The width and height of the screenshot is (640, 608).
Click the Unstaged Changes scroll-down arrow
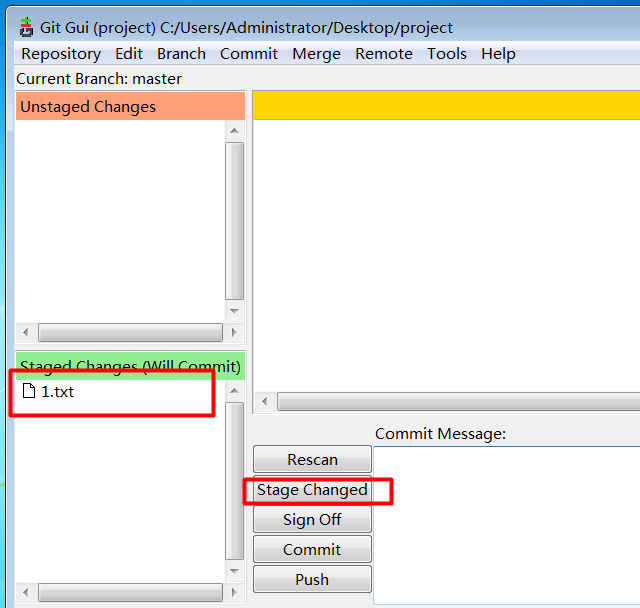[x=234, y=311]
